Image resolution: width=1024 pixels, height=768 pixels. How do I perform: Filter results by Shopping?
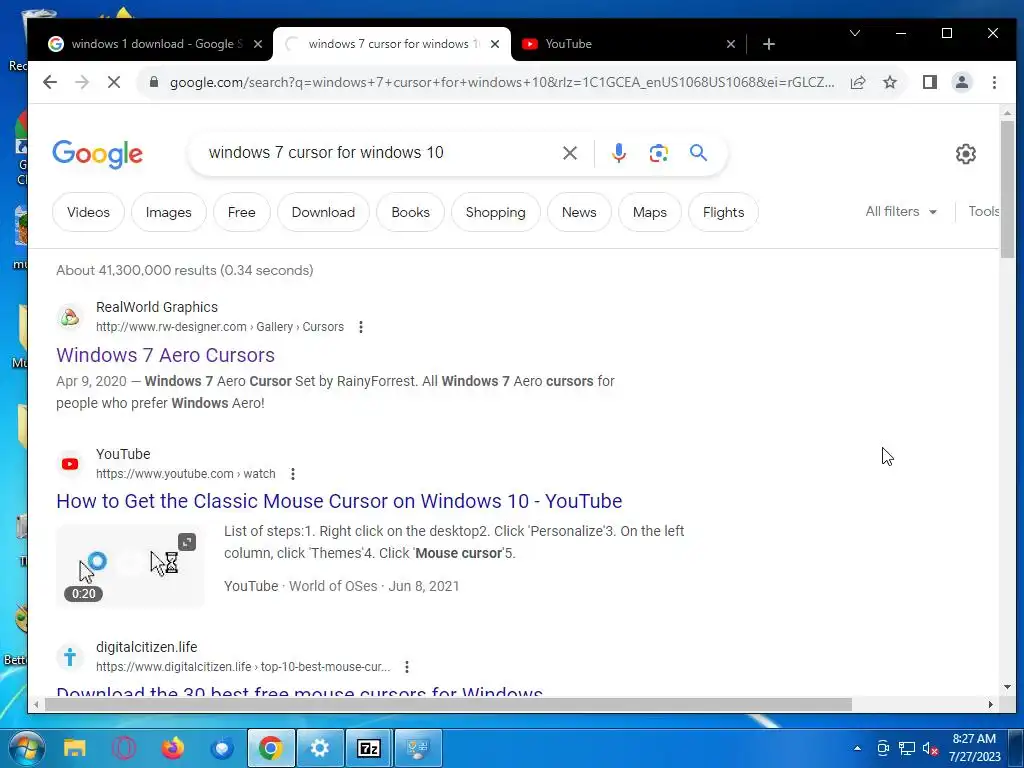point(496,212)
